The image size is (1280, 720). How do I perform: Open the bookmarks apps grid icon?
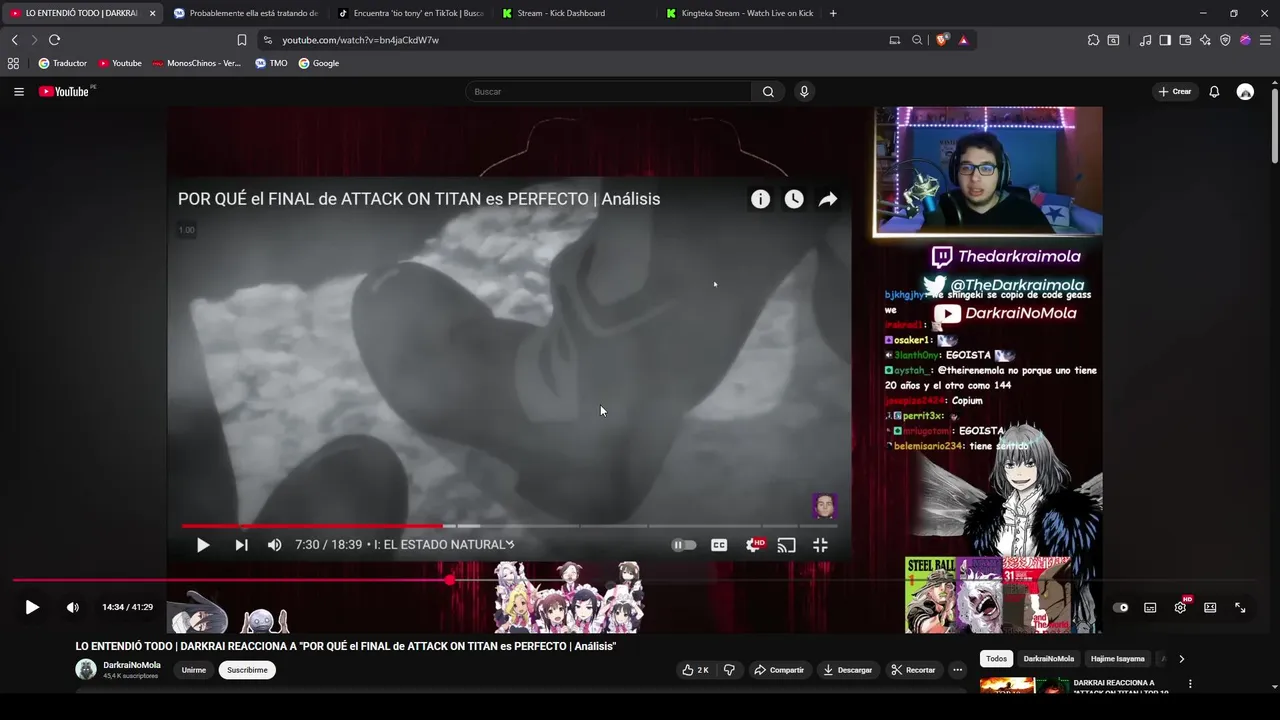[13, 63]
